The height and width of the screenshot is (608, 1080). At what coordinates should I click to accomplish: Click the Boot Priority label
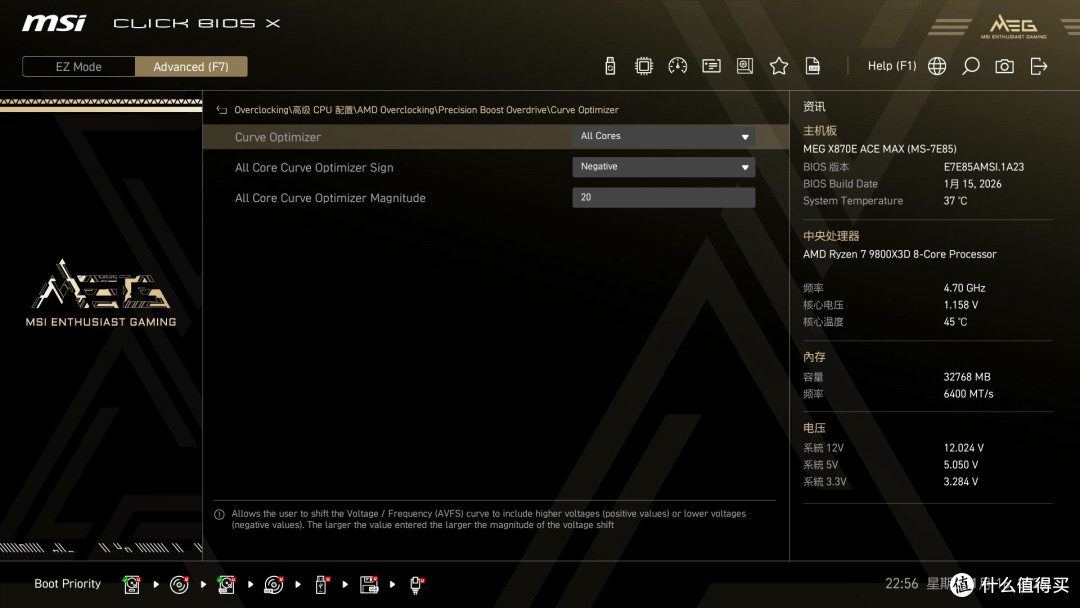(68, 584)
